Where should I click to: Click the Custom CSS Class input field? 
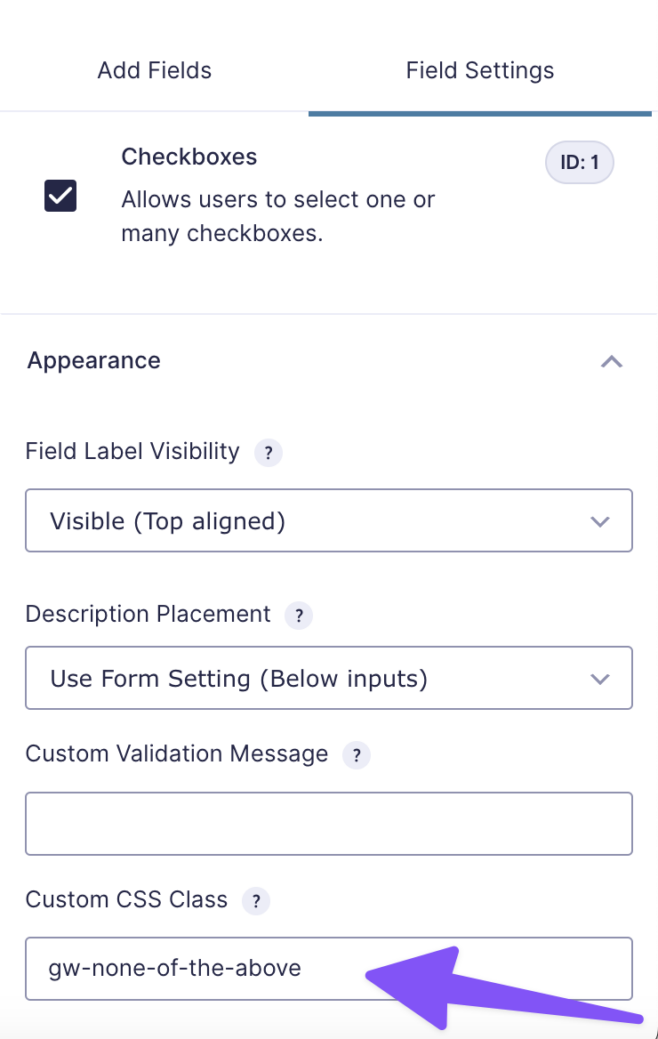click(329, 968)
